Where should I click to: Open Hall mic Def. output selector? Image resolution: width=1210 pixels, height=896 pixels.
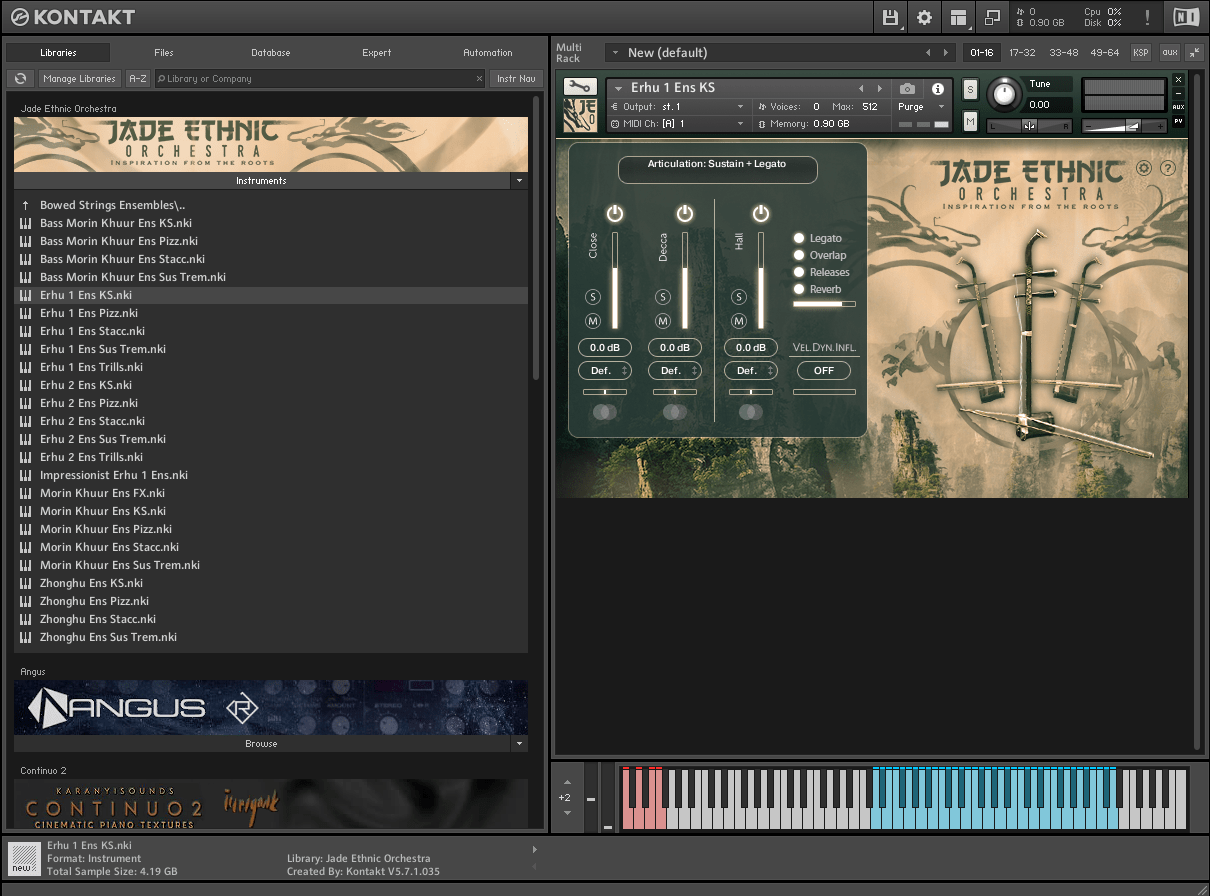click(750, 370)
